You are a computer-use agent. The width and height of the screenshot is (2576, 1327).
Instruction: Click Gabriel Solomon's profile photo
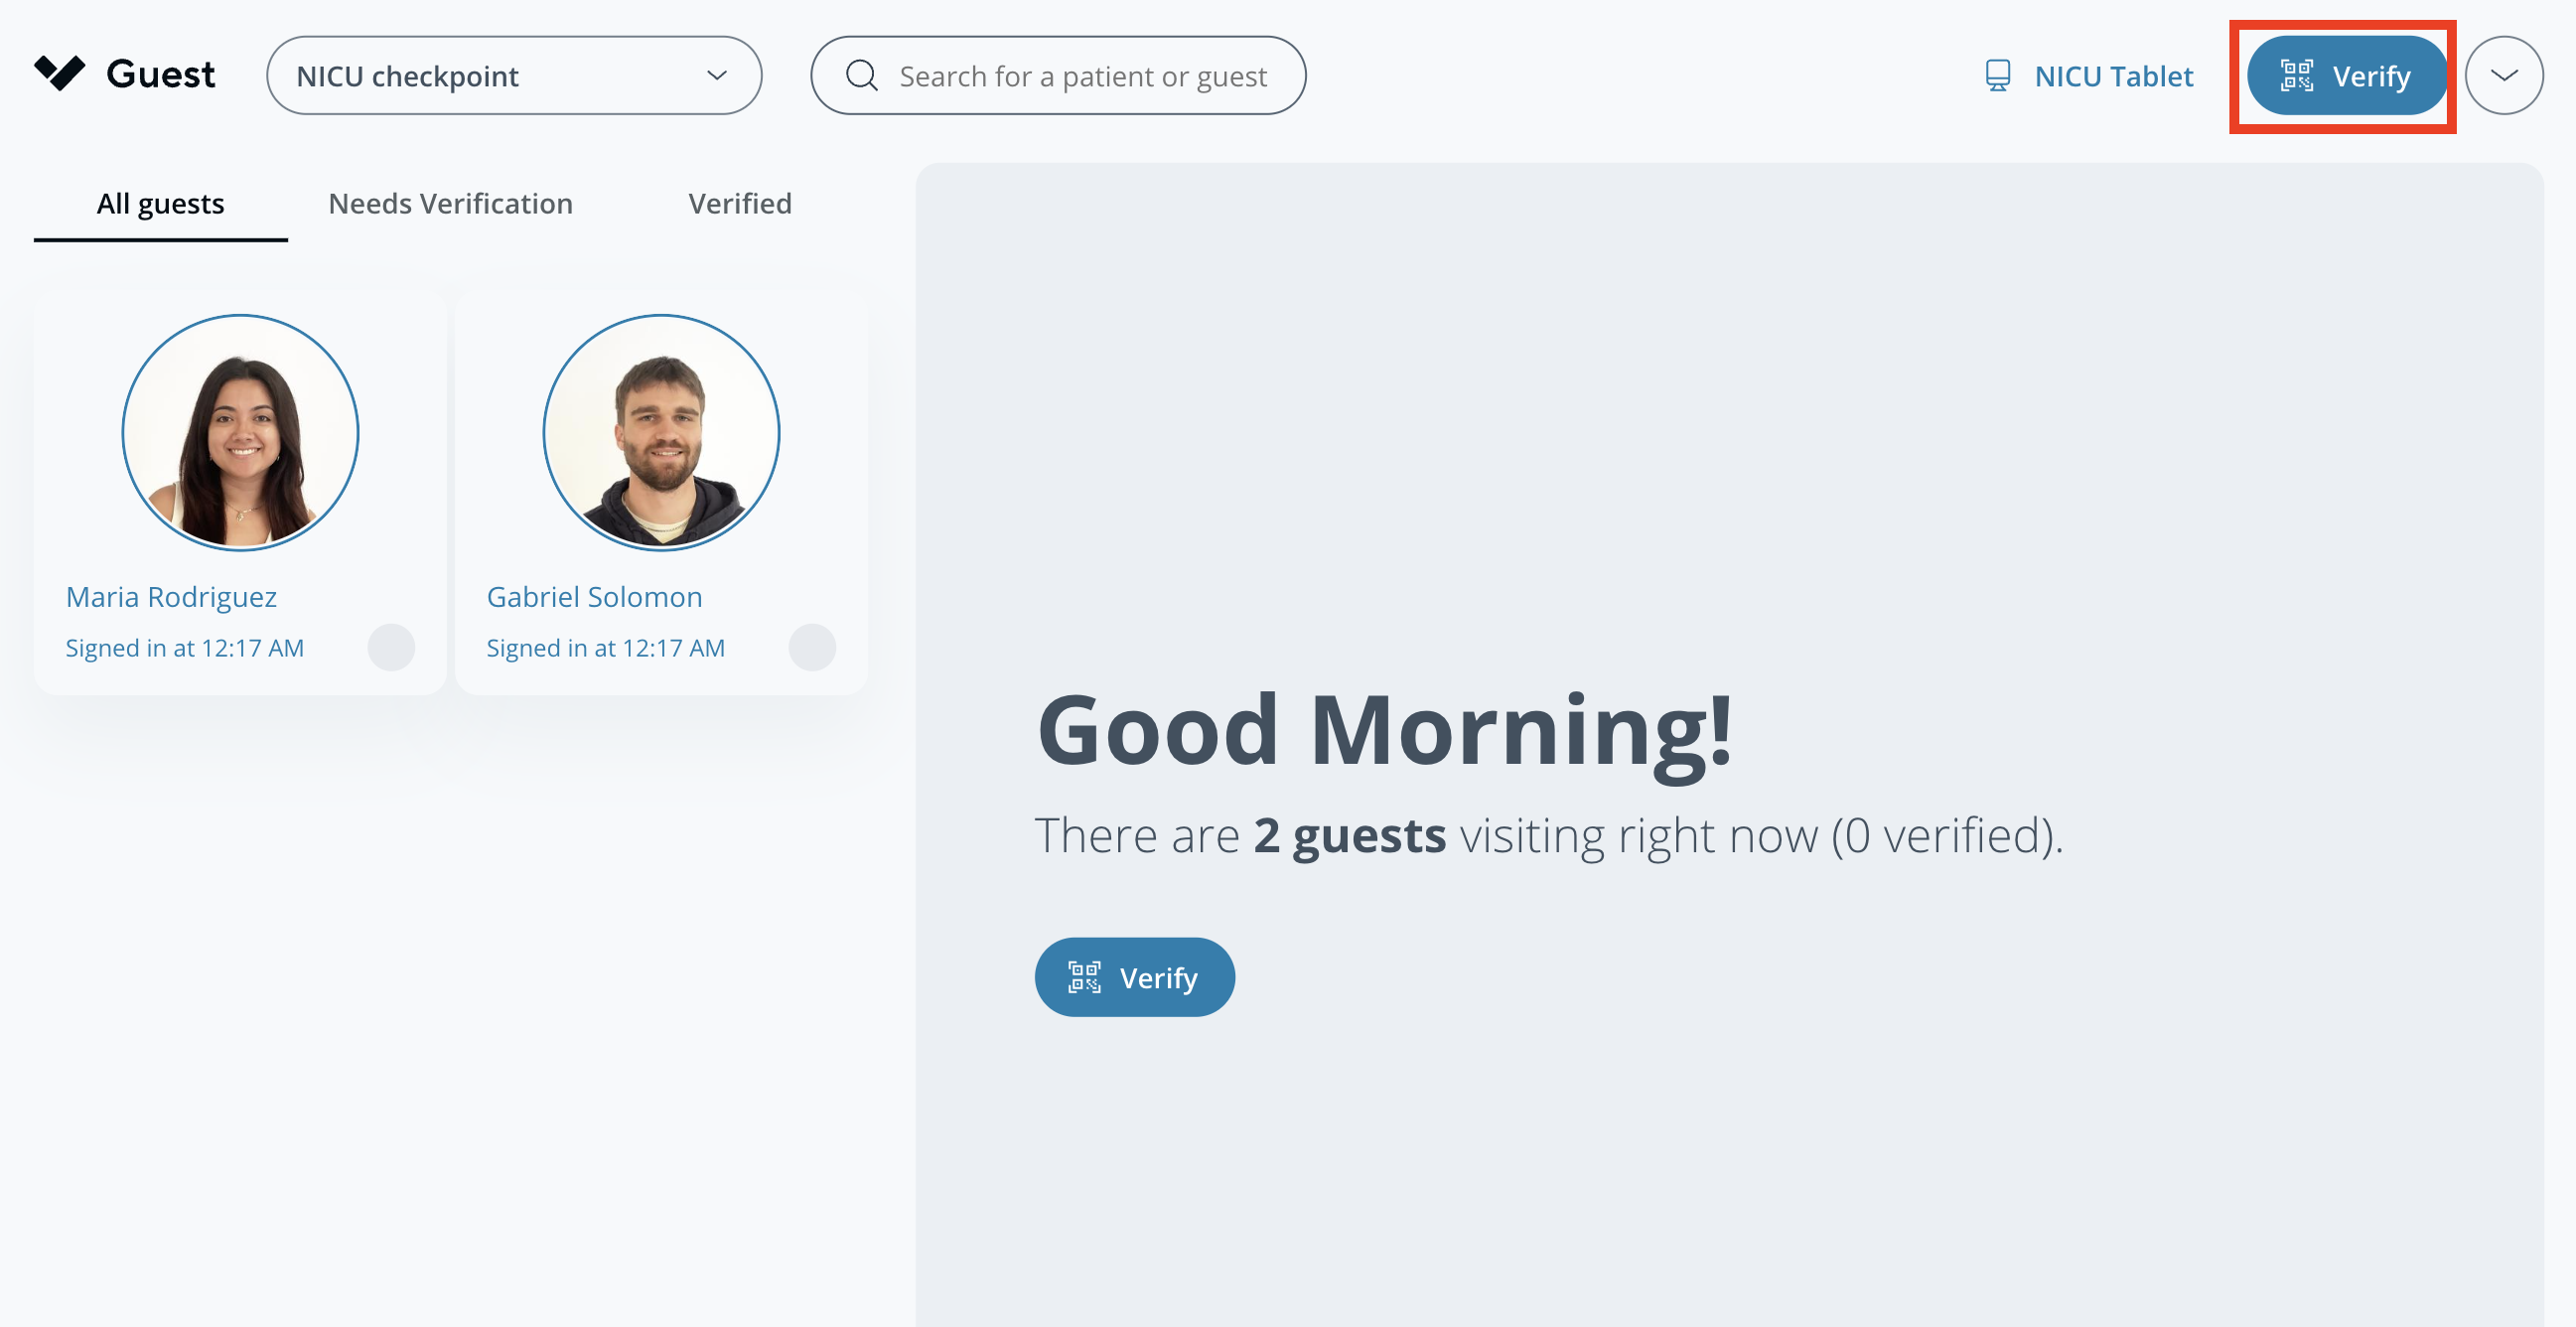tap(661, 432)
